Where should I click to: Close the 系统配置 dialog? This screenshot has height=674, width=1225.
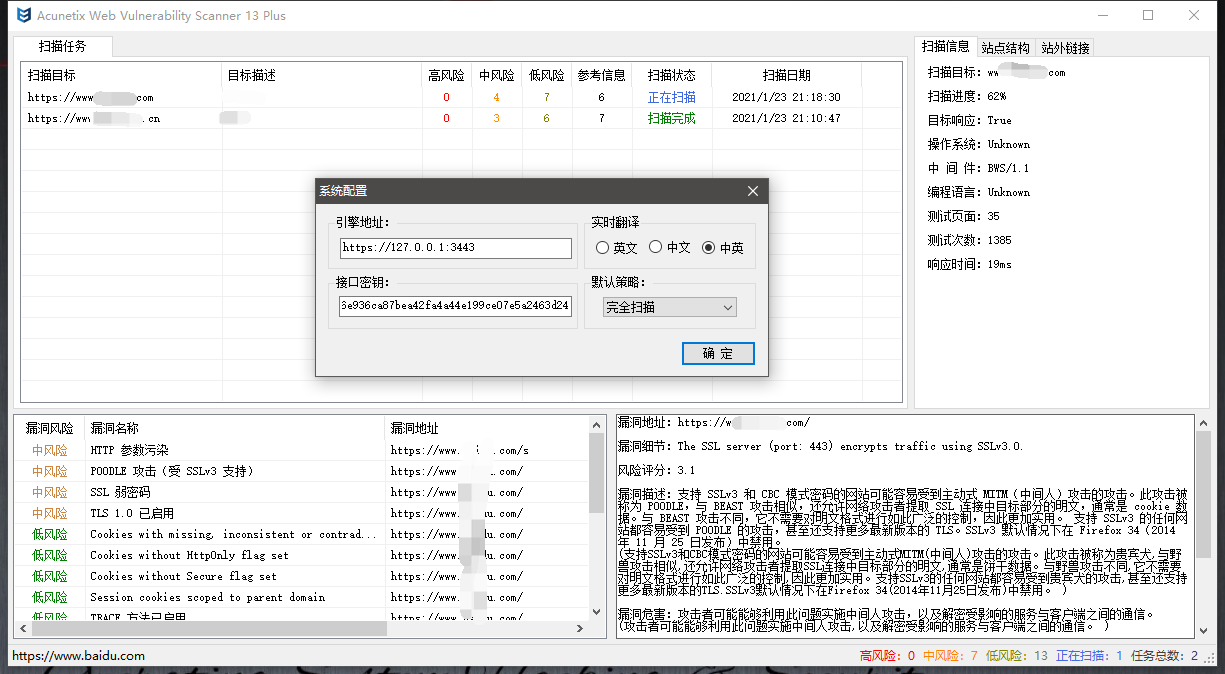point(753,191)
